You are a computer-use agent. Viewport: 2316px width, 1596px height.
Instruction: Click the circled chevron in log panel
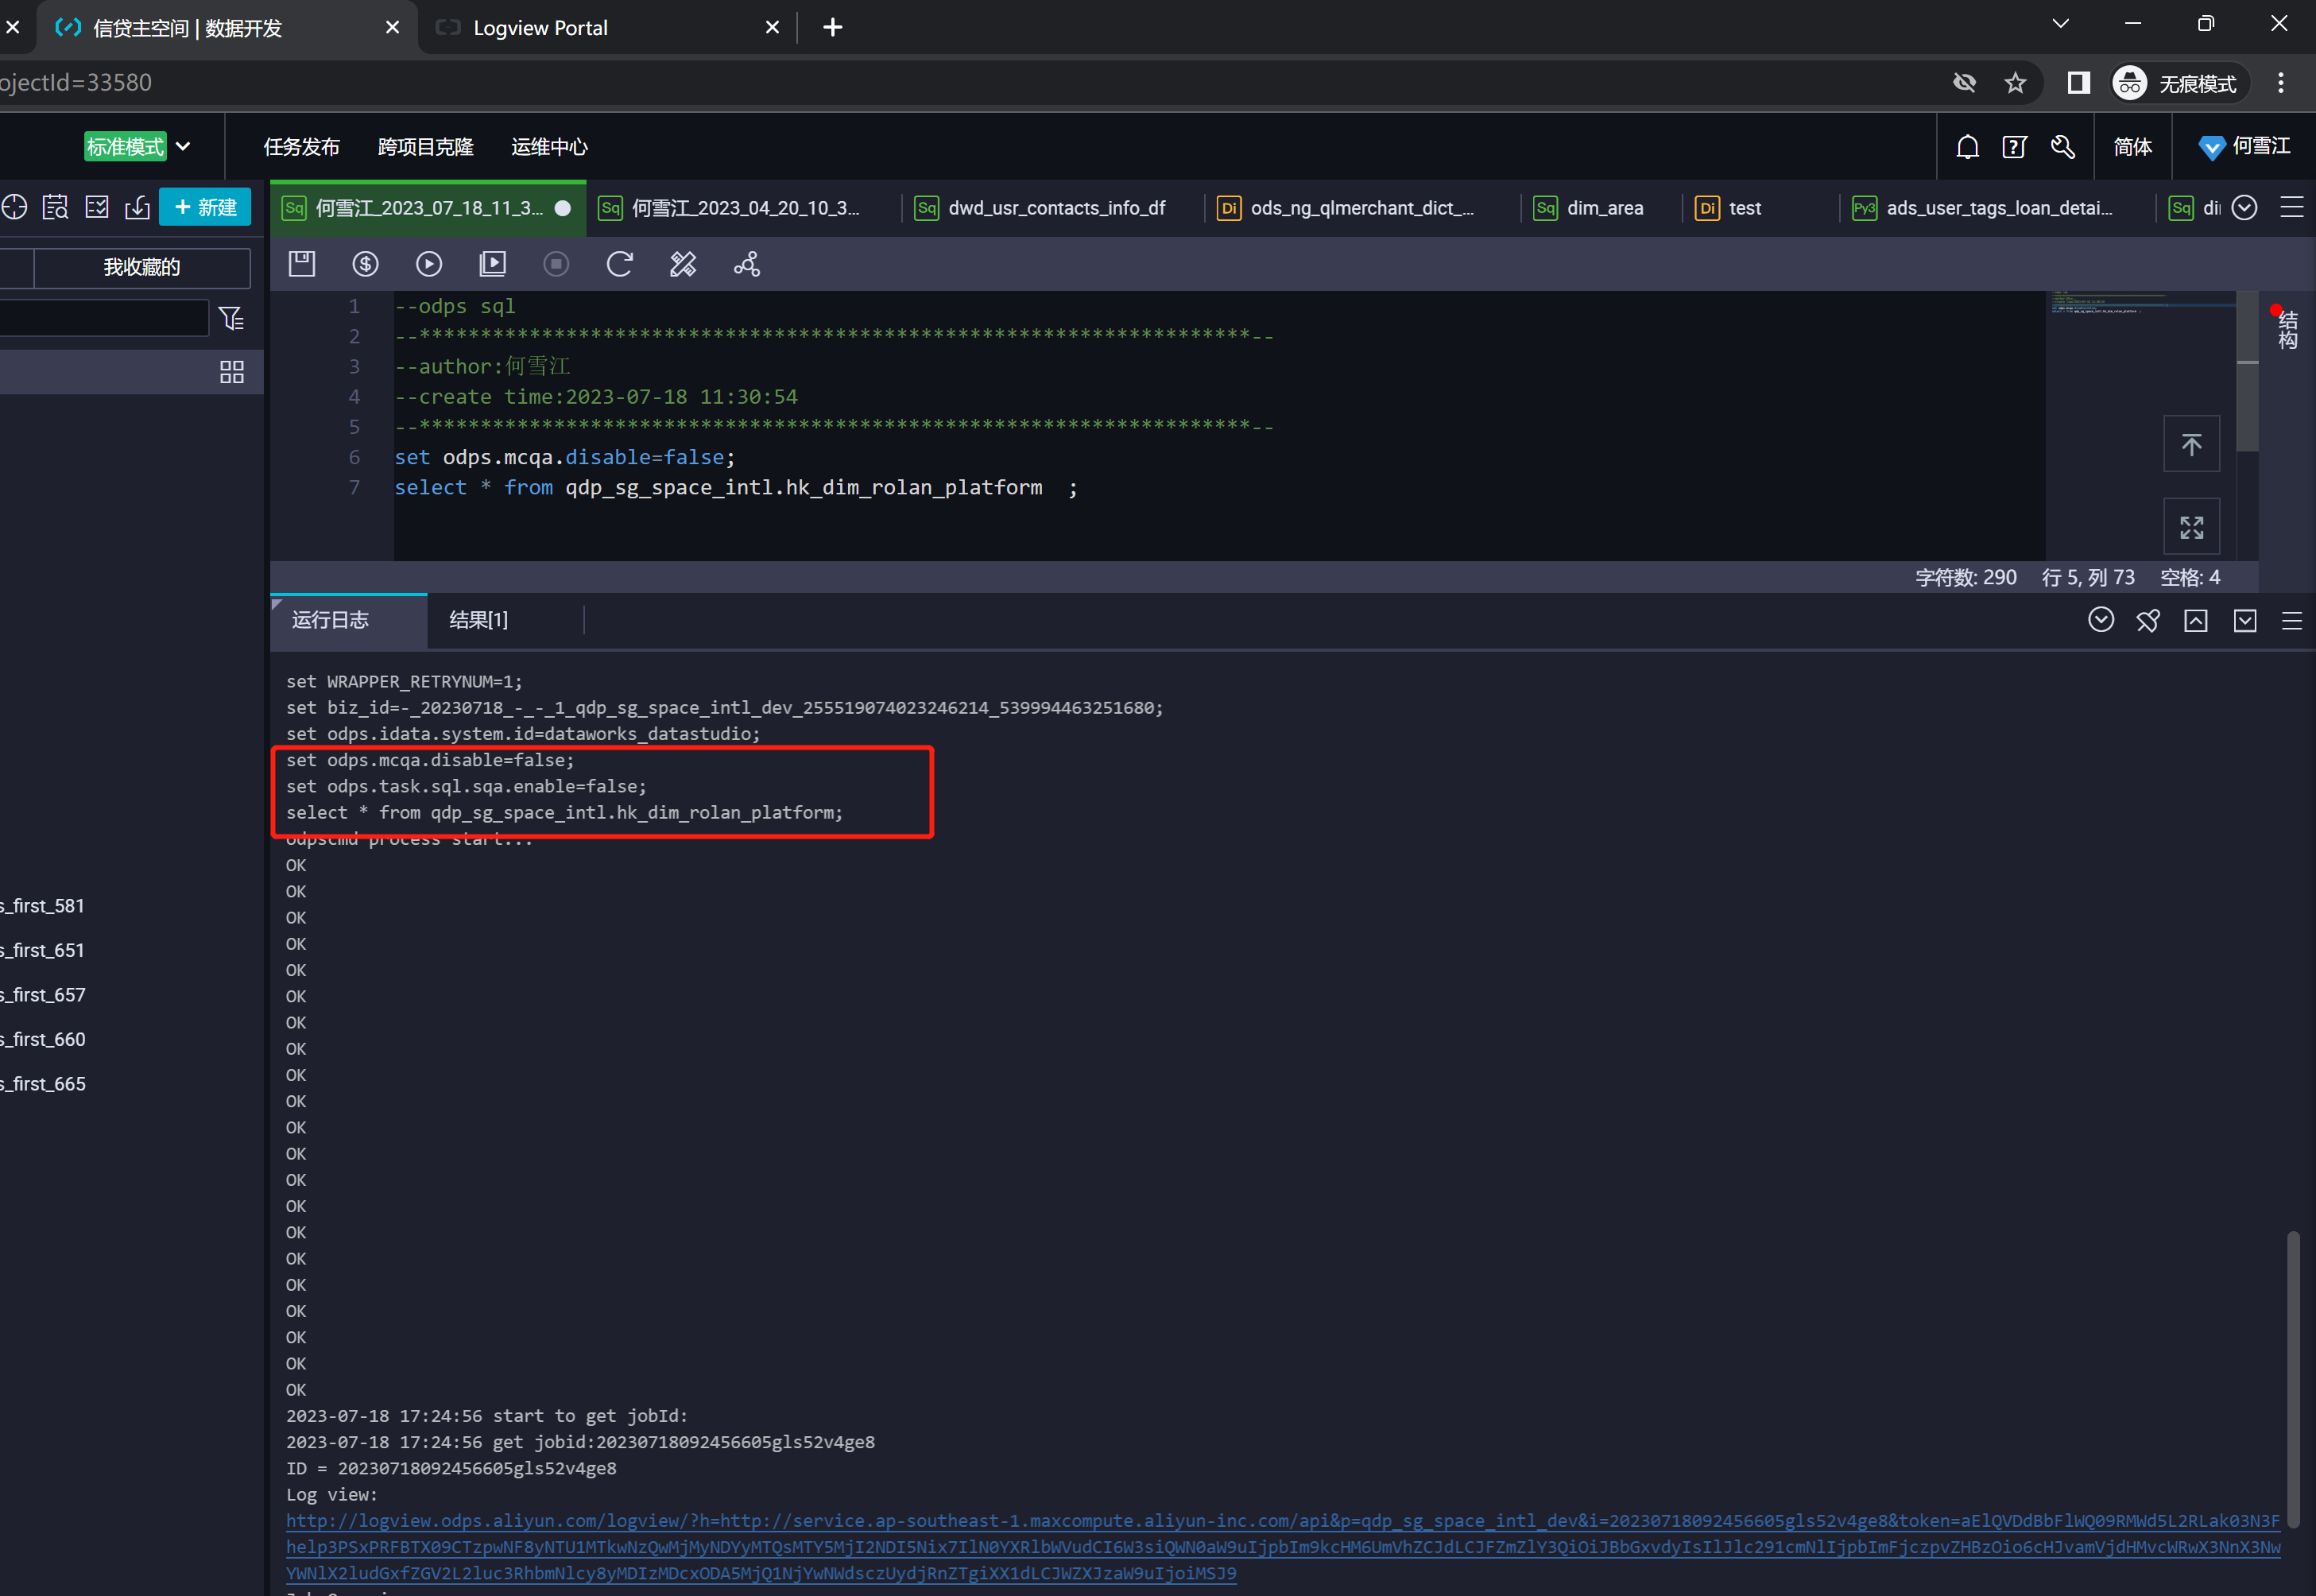click(2101, 620)
